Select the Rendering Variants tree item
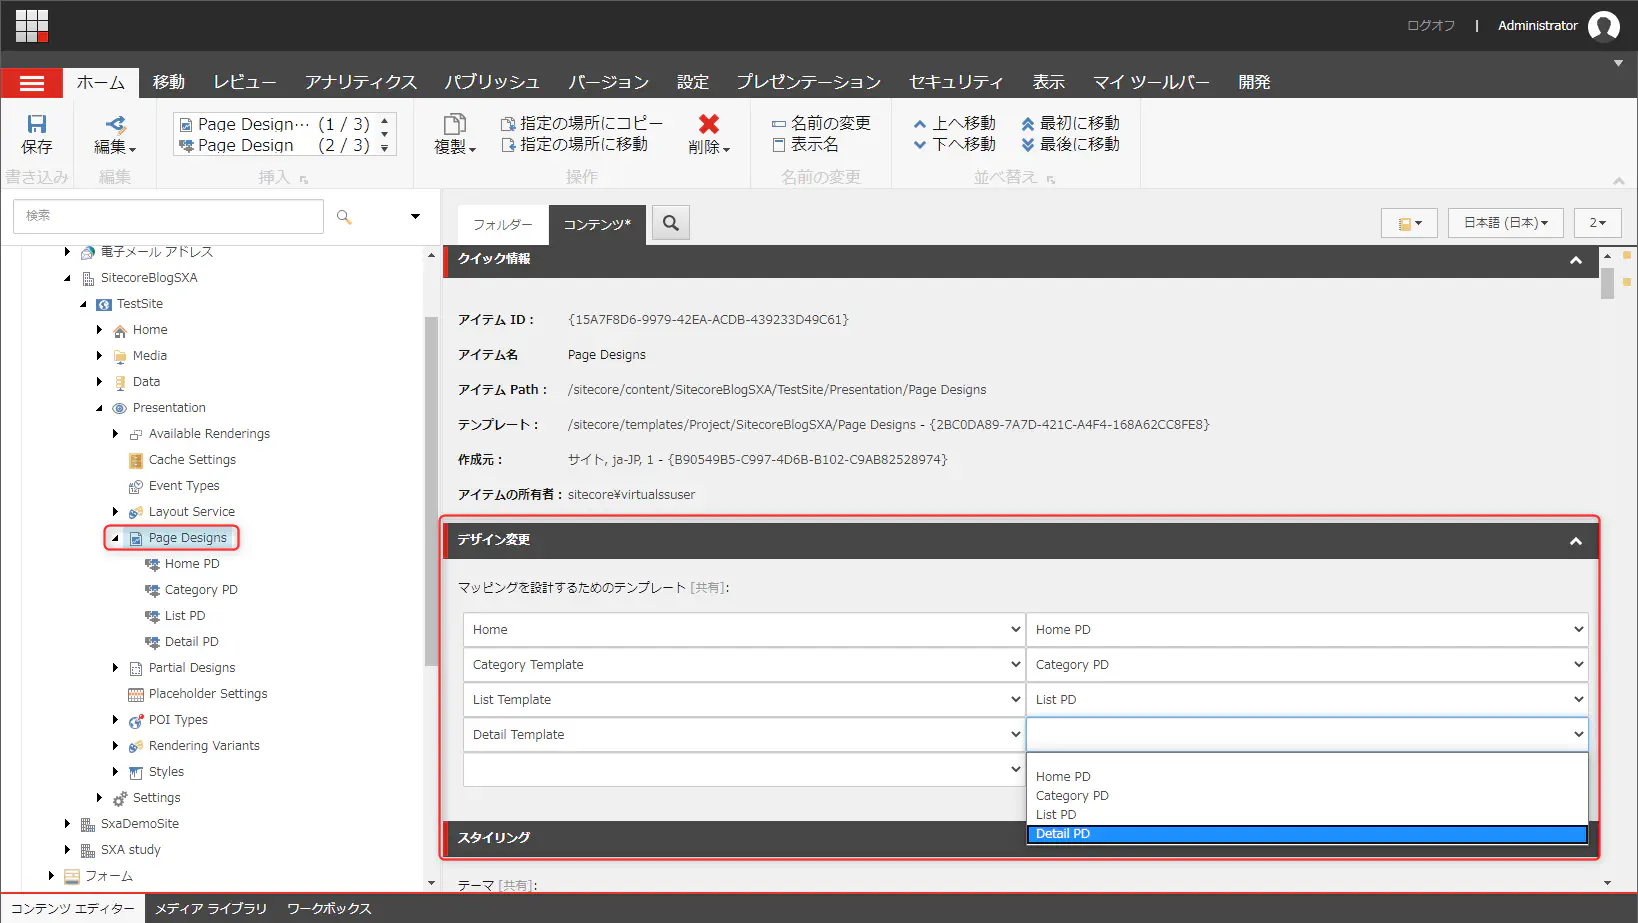The image size is (1638, 923). [204, 746]
